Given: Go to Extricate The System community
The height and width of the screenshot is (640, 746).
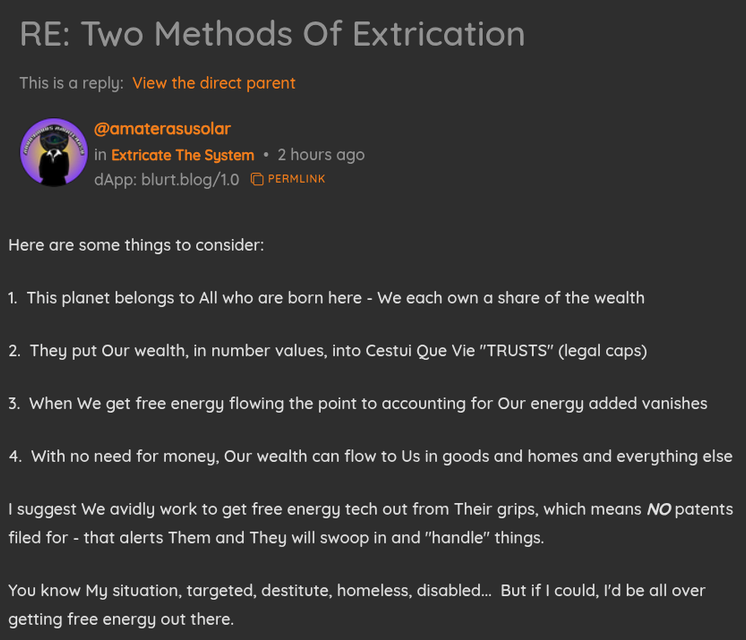Looking at the screenshot, I should pyautogui.click(x=183, y=155).
